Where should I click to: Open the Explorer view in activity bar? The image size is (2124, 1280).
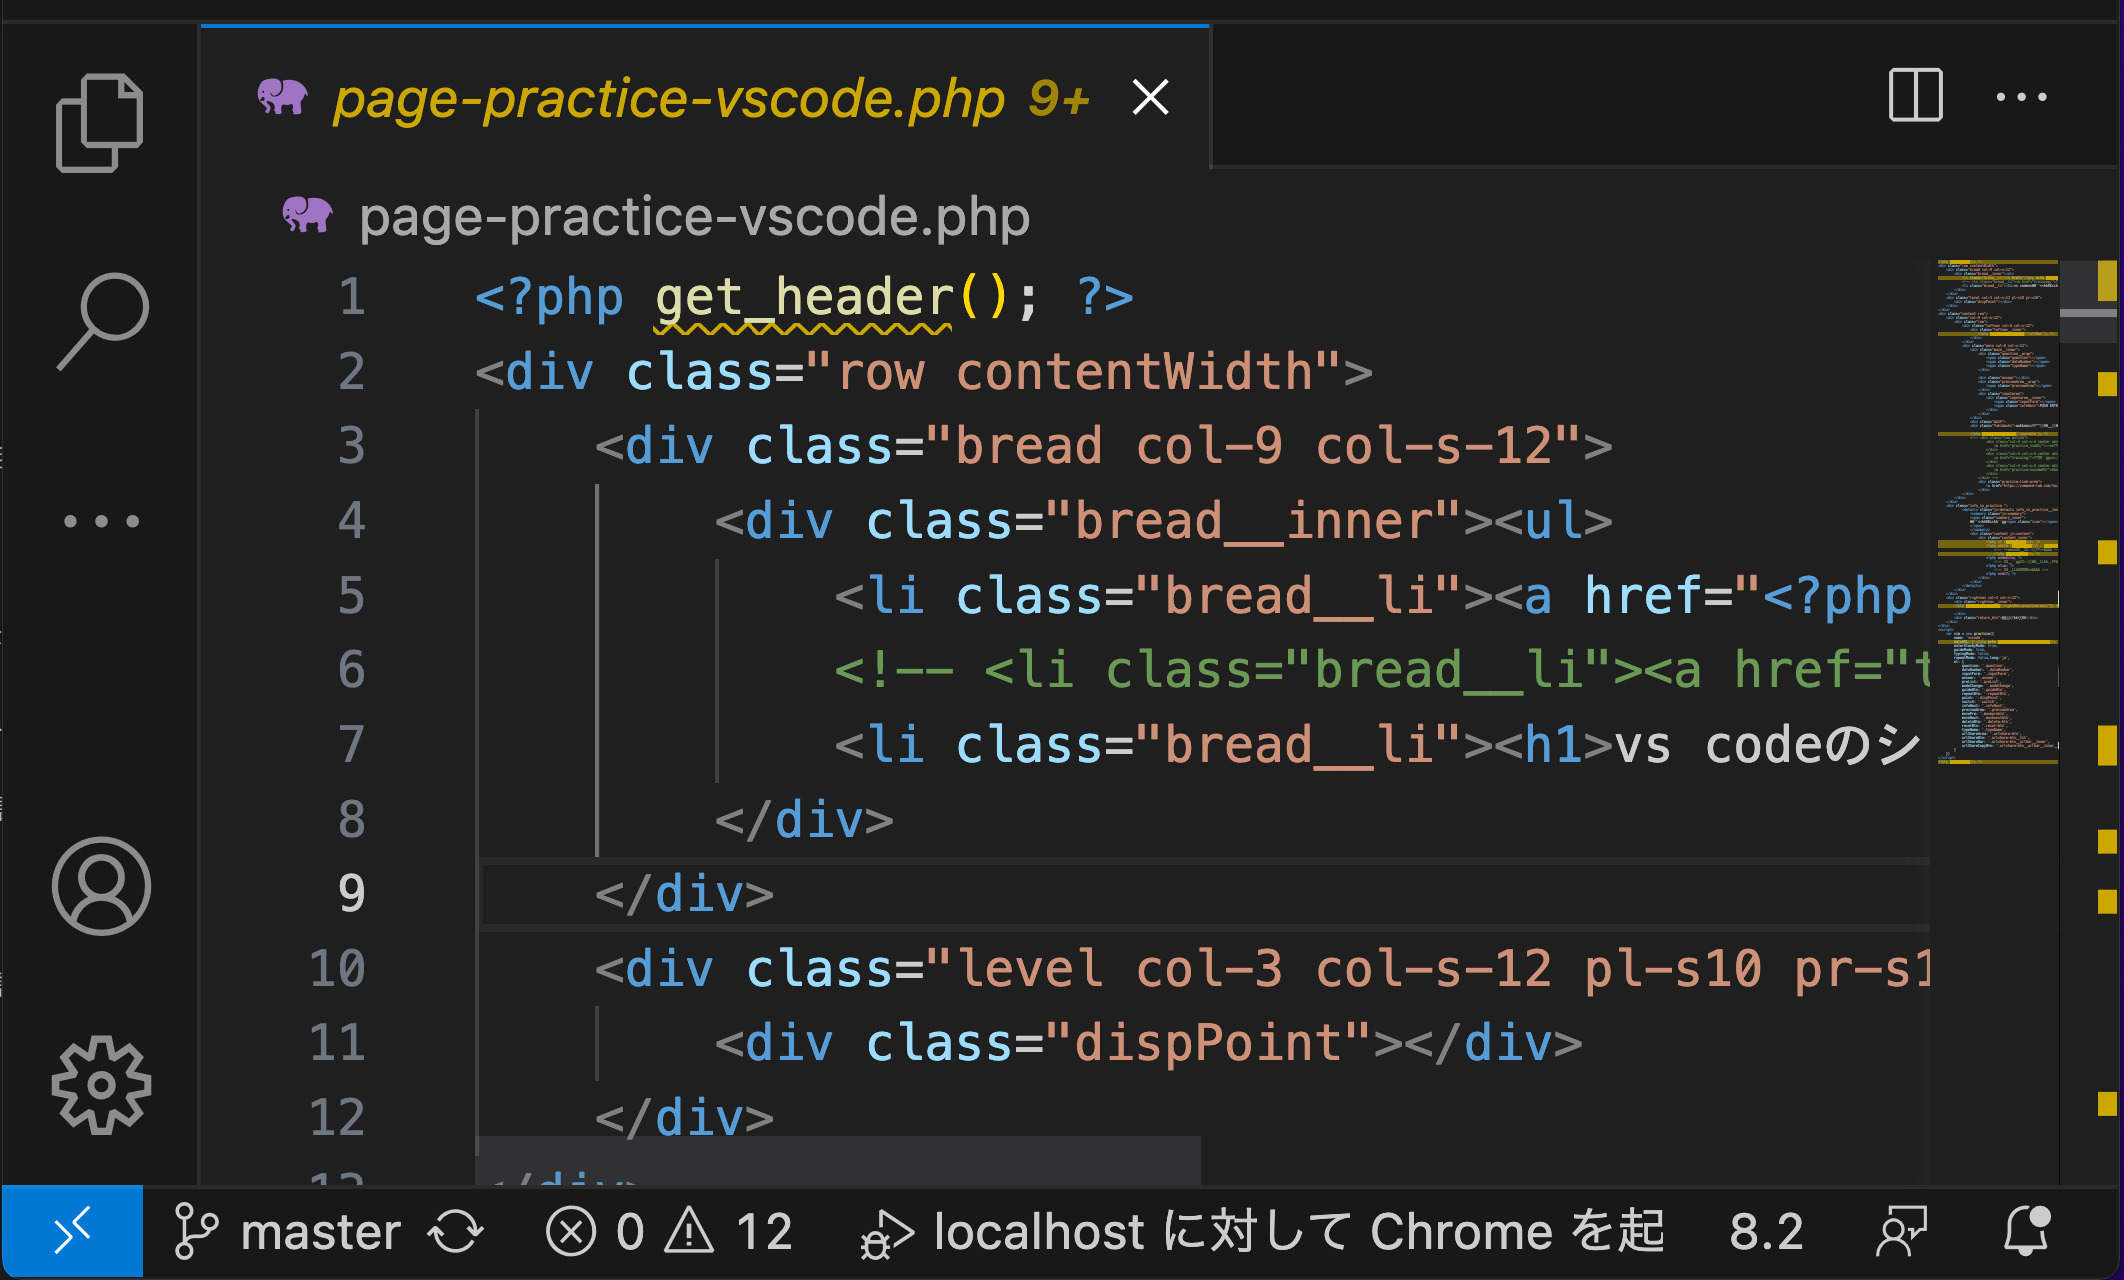pos(100,123)
